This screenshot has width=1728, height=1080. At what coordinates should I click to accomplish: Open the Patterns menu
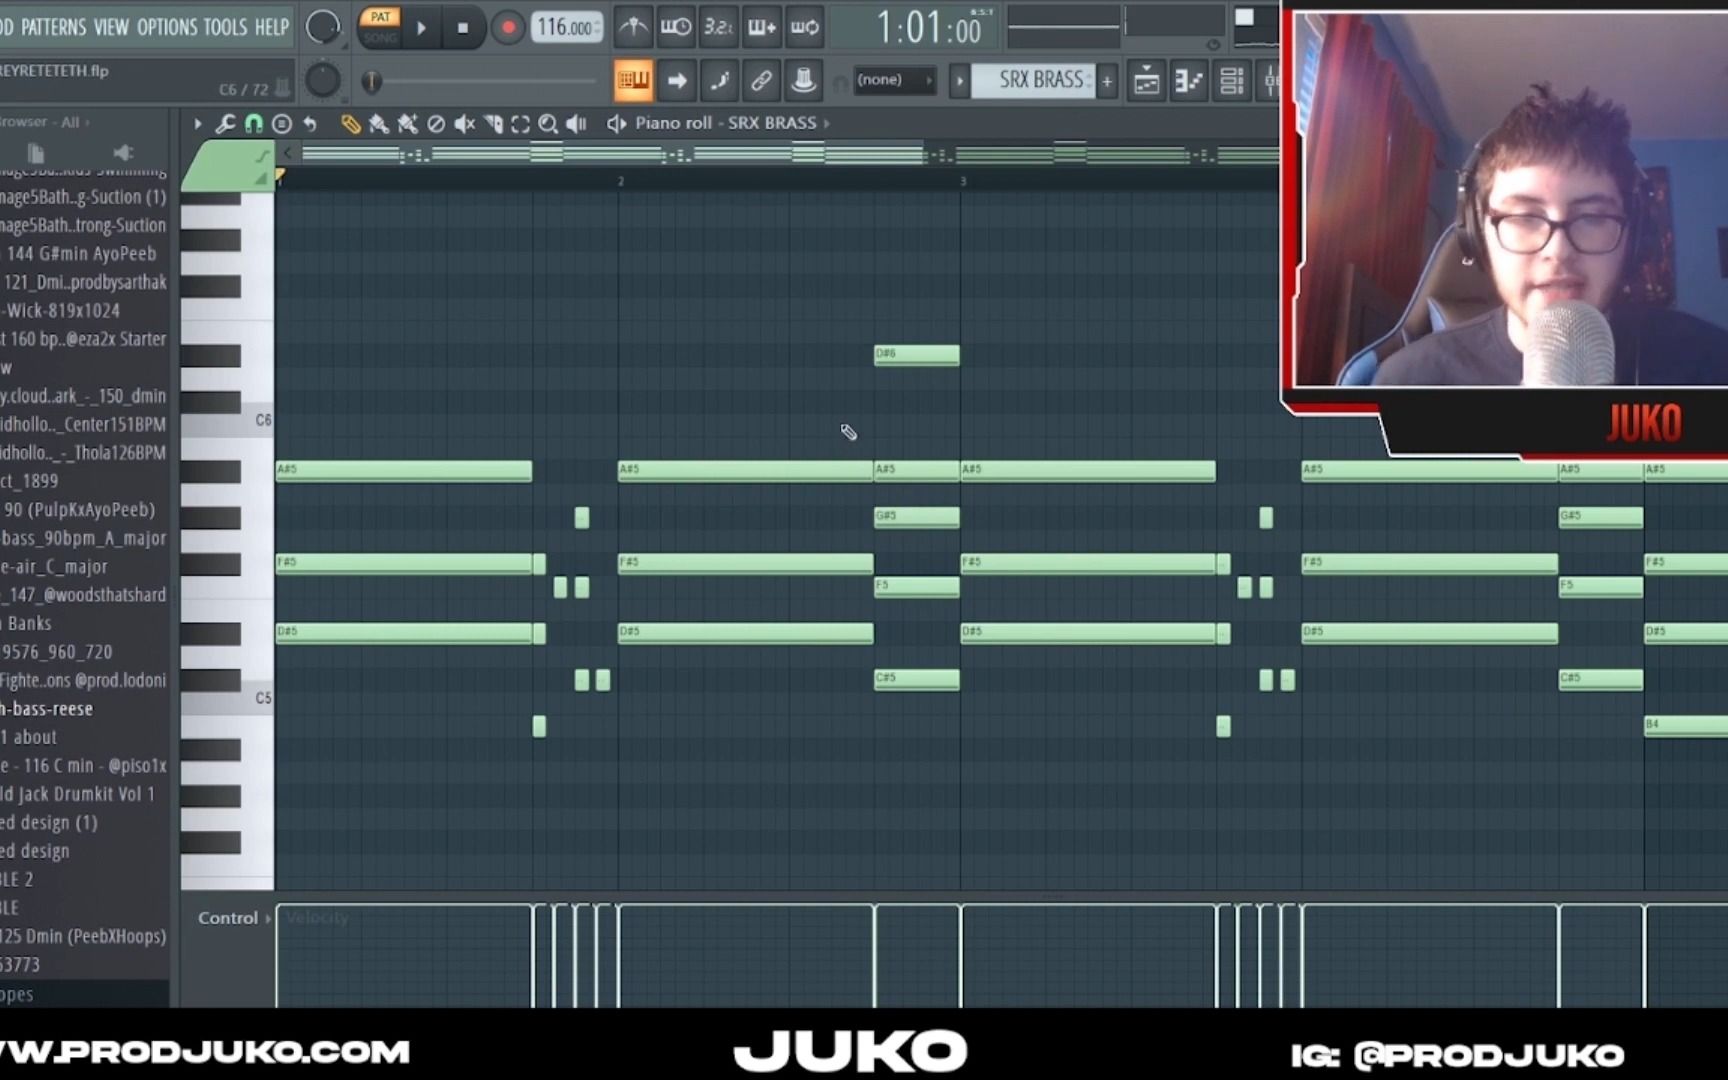[53, 27]
